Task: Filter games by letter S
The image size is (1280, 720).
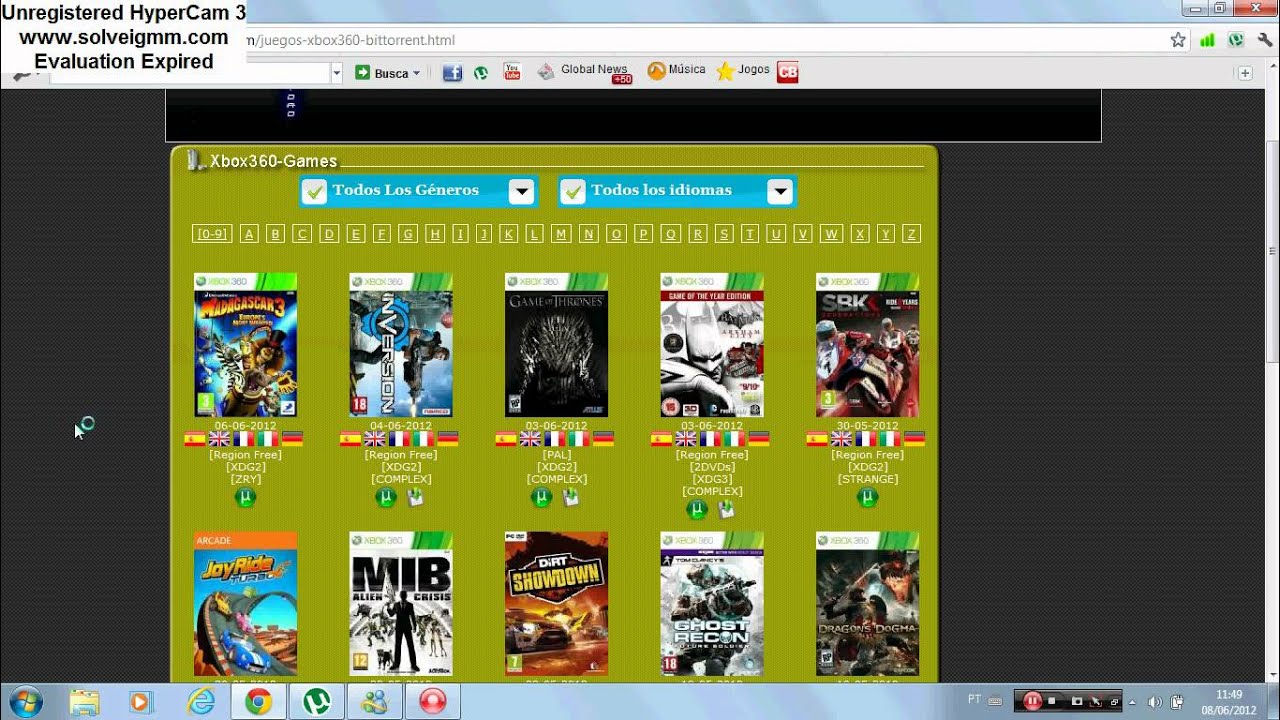Action: (x=724, y=234)
